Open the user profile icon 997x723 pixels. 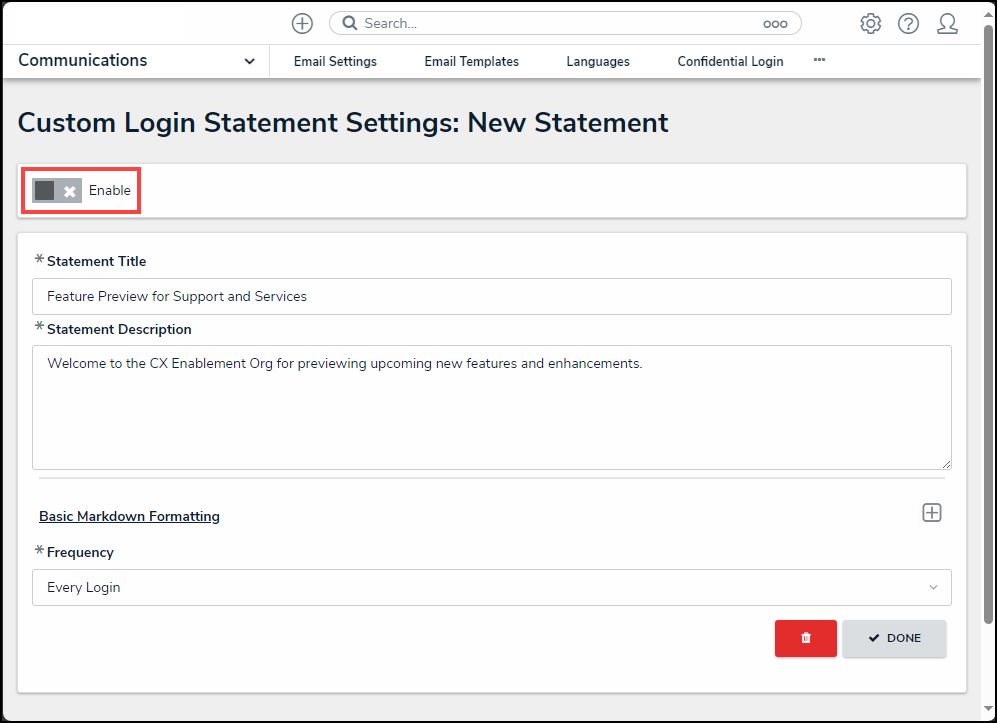tap(947, 24)
